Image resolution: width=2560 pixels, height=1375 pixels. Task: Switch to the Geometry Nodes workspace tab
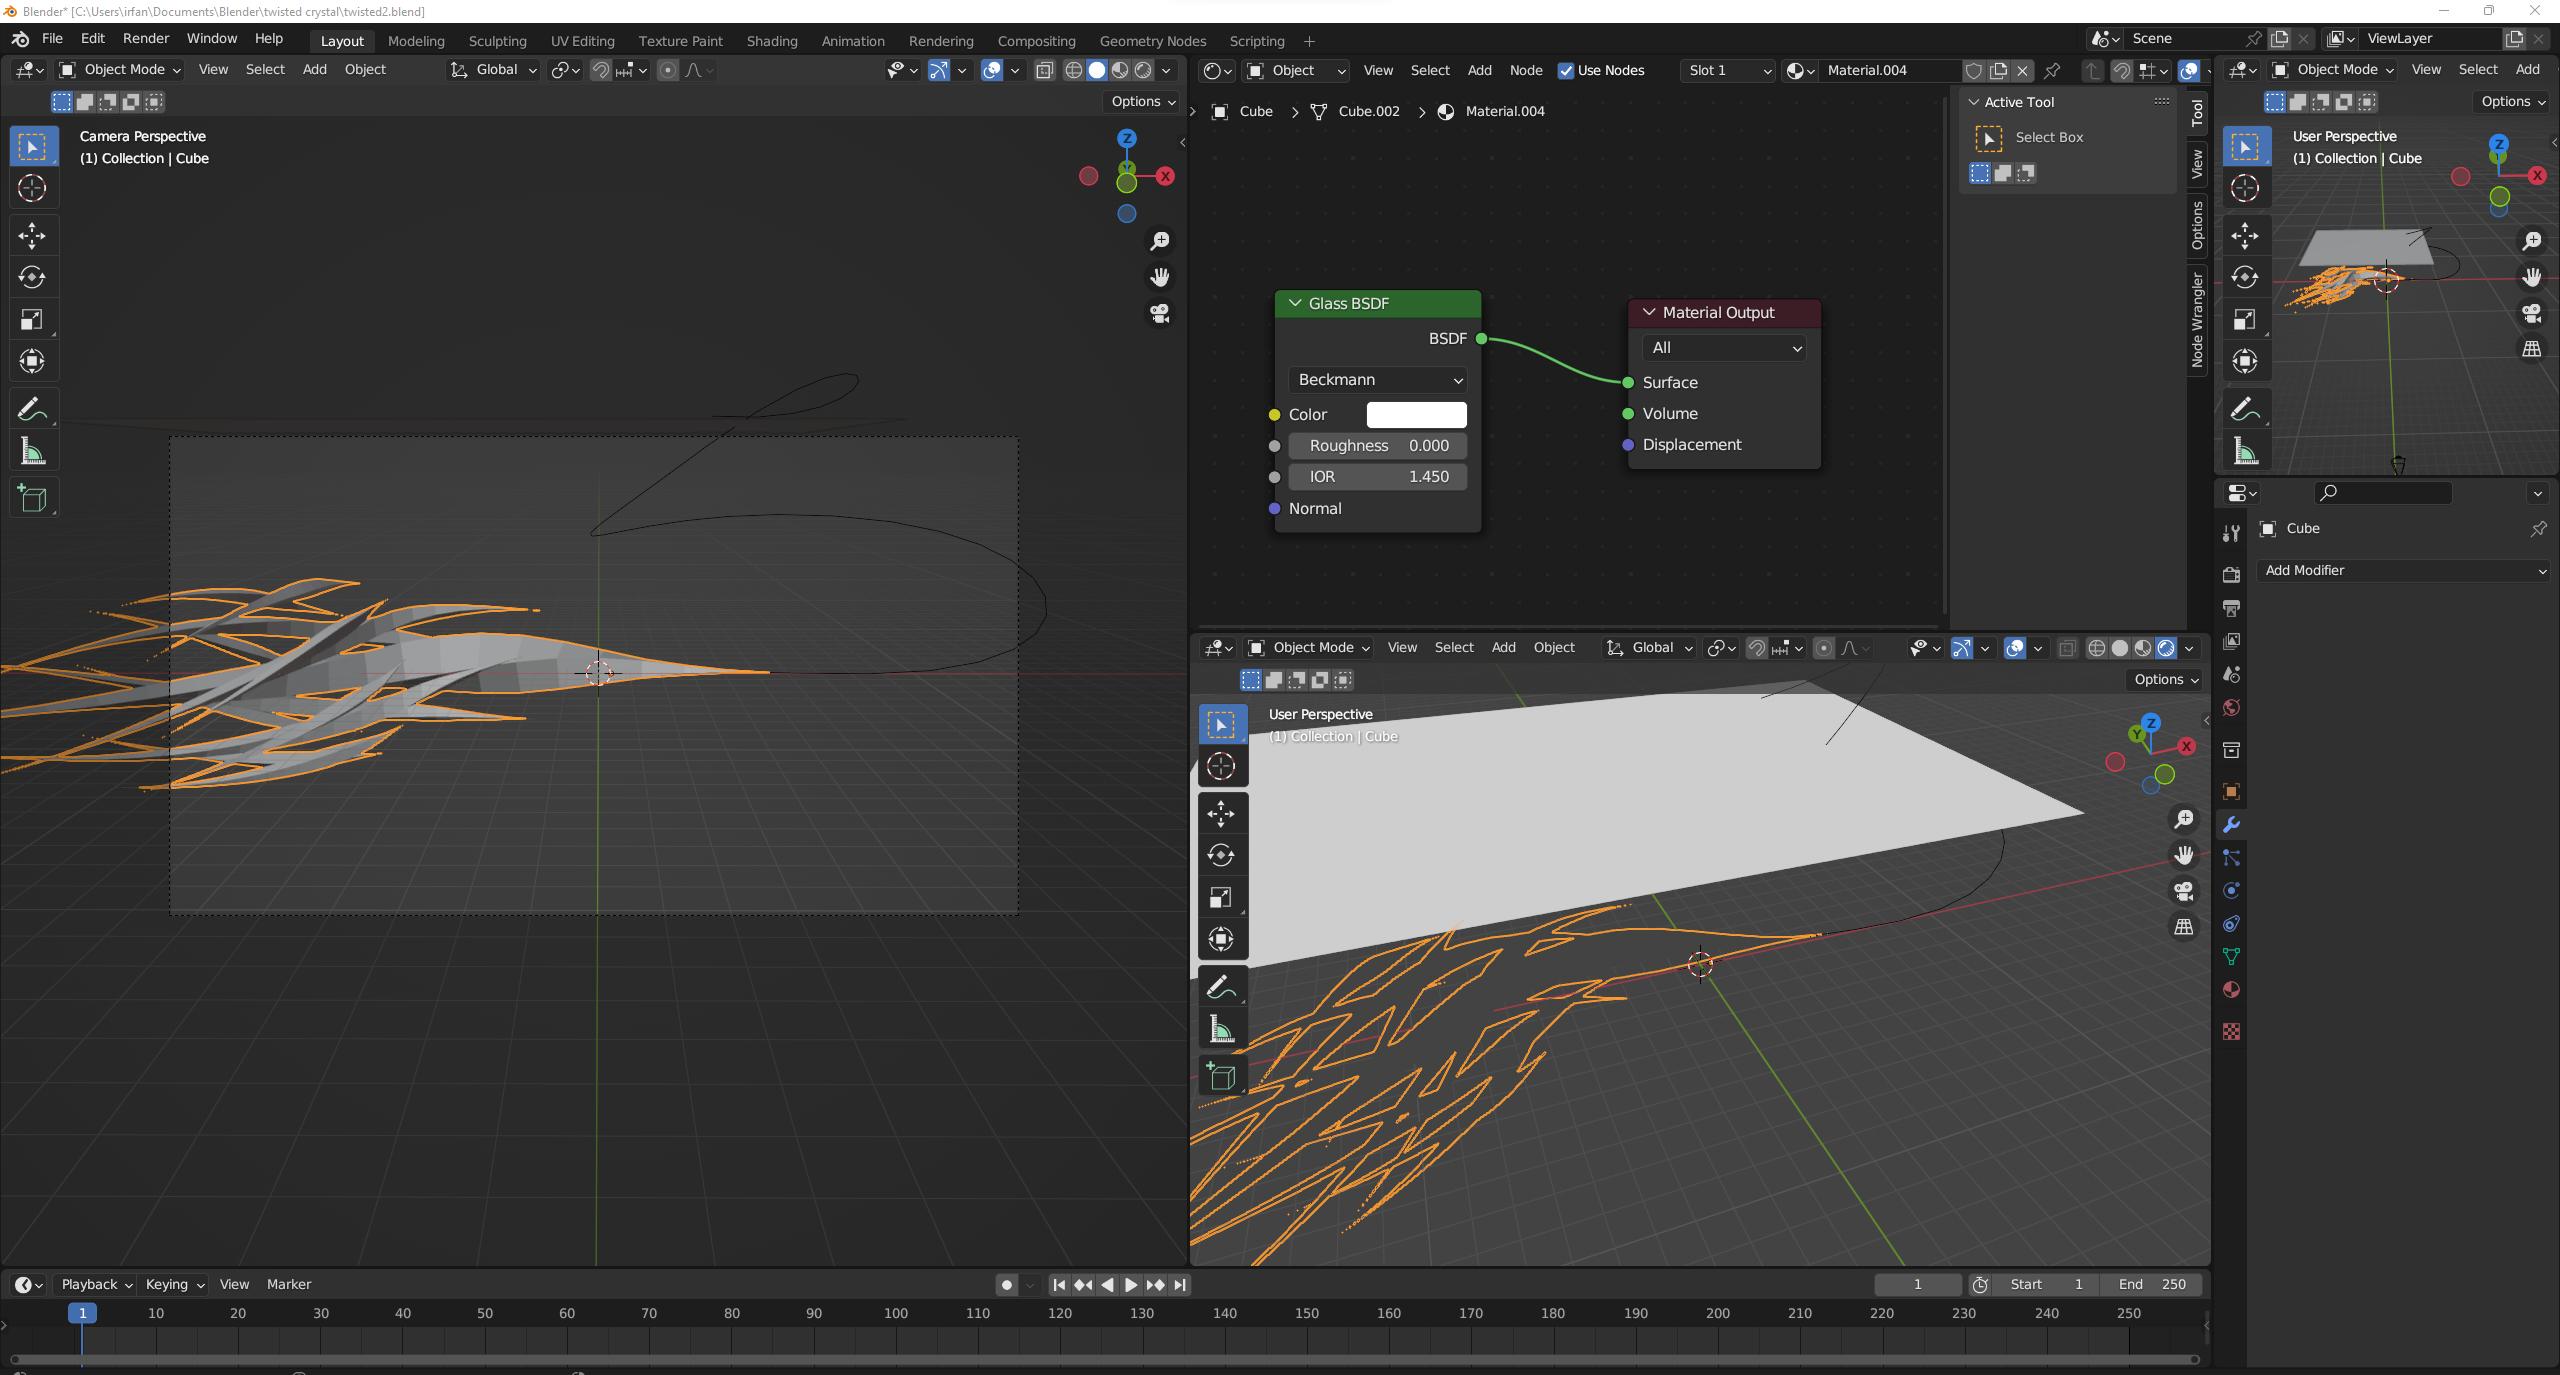pos(1153,41)
